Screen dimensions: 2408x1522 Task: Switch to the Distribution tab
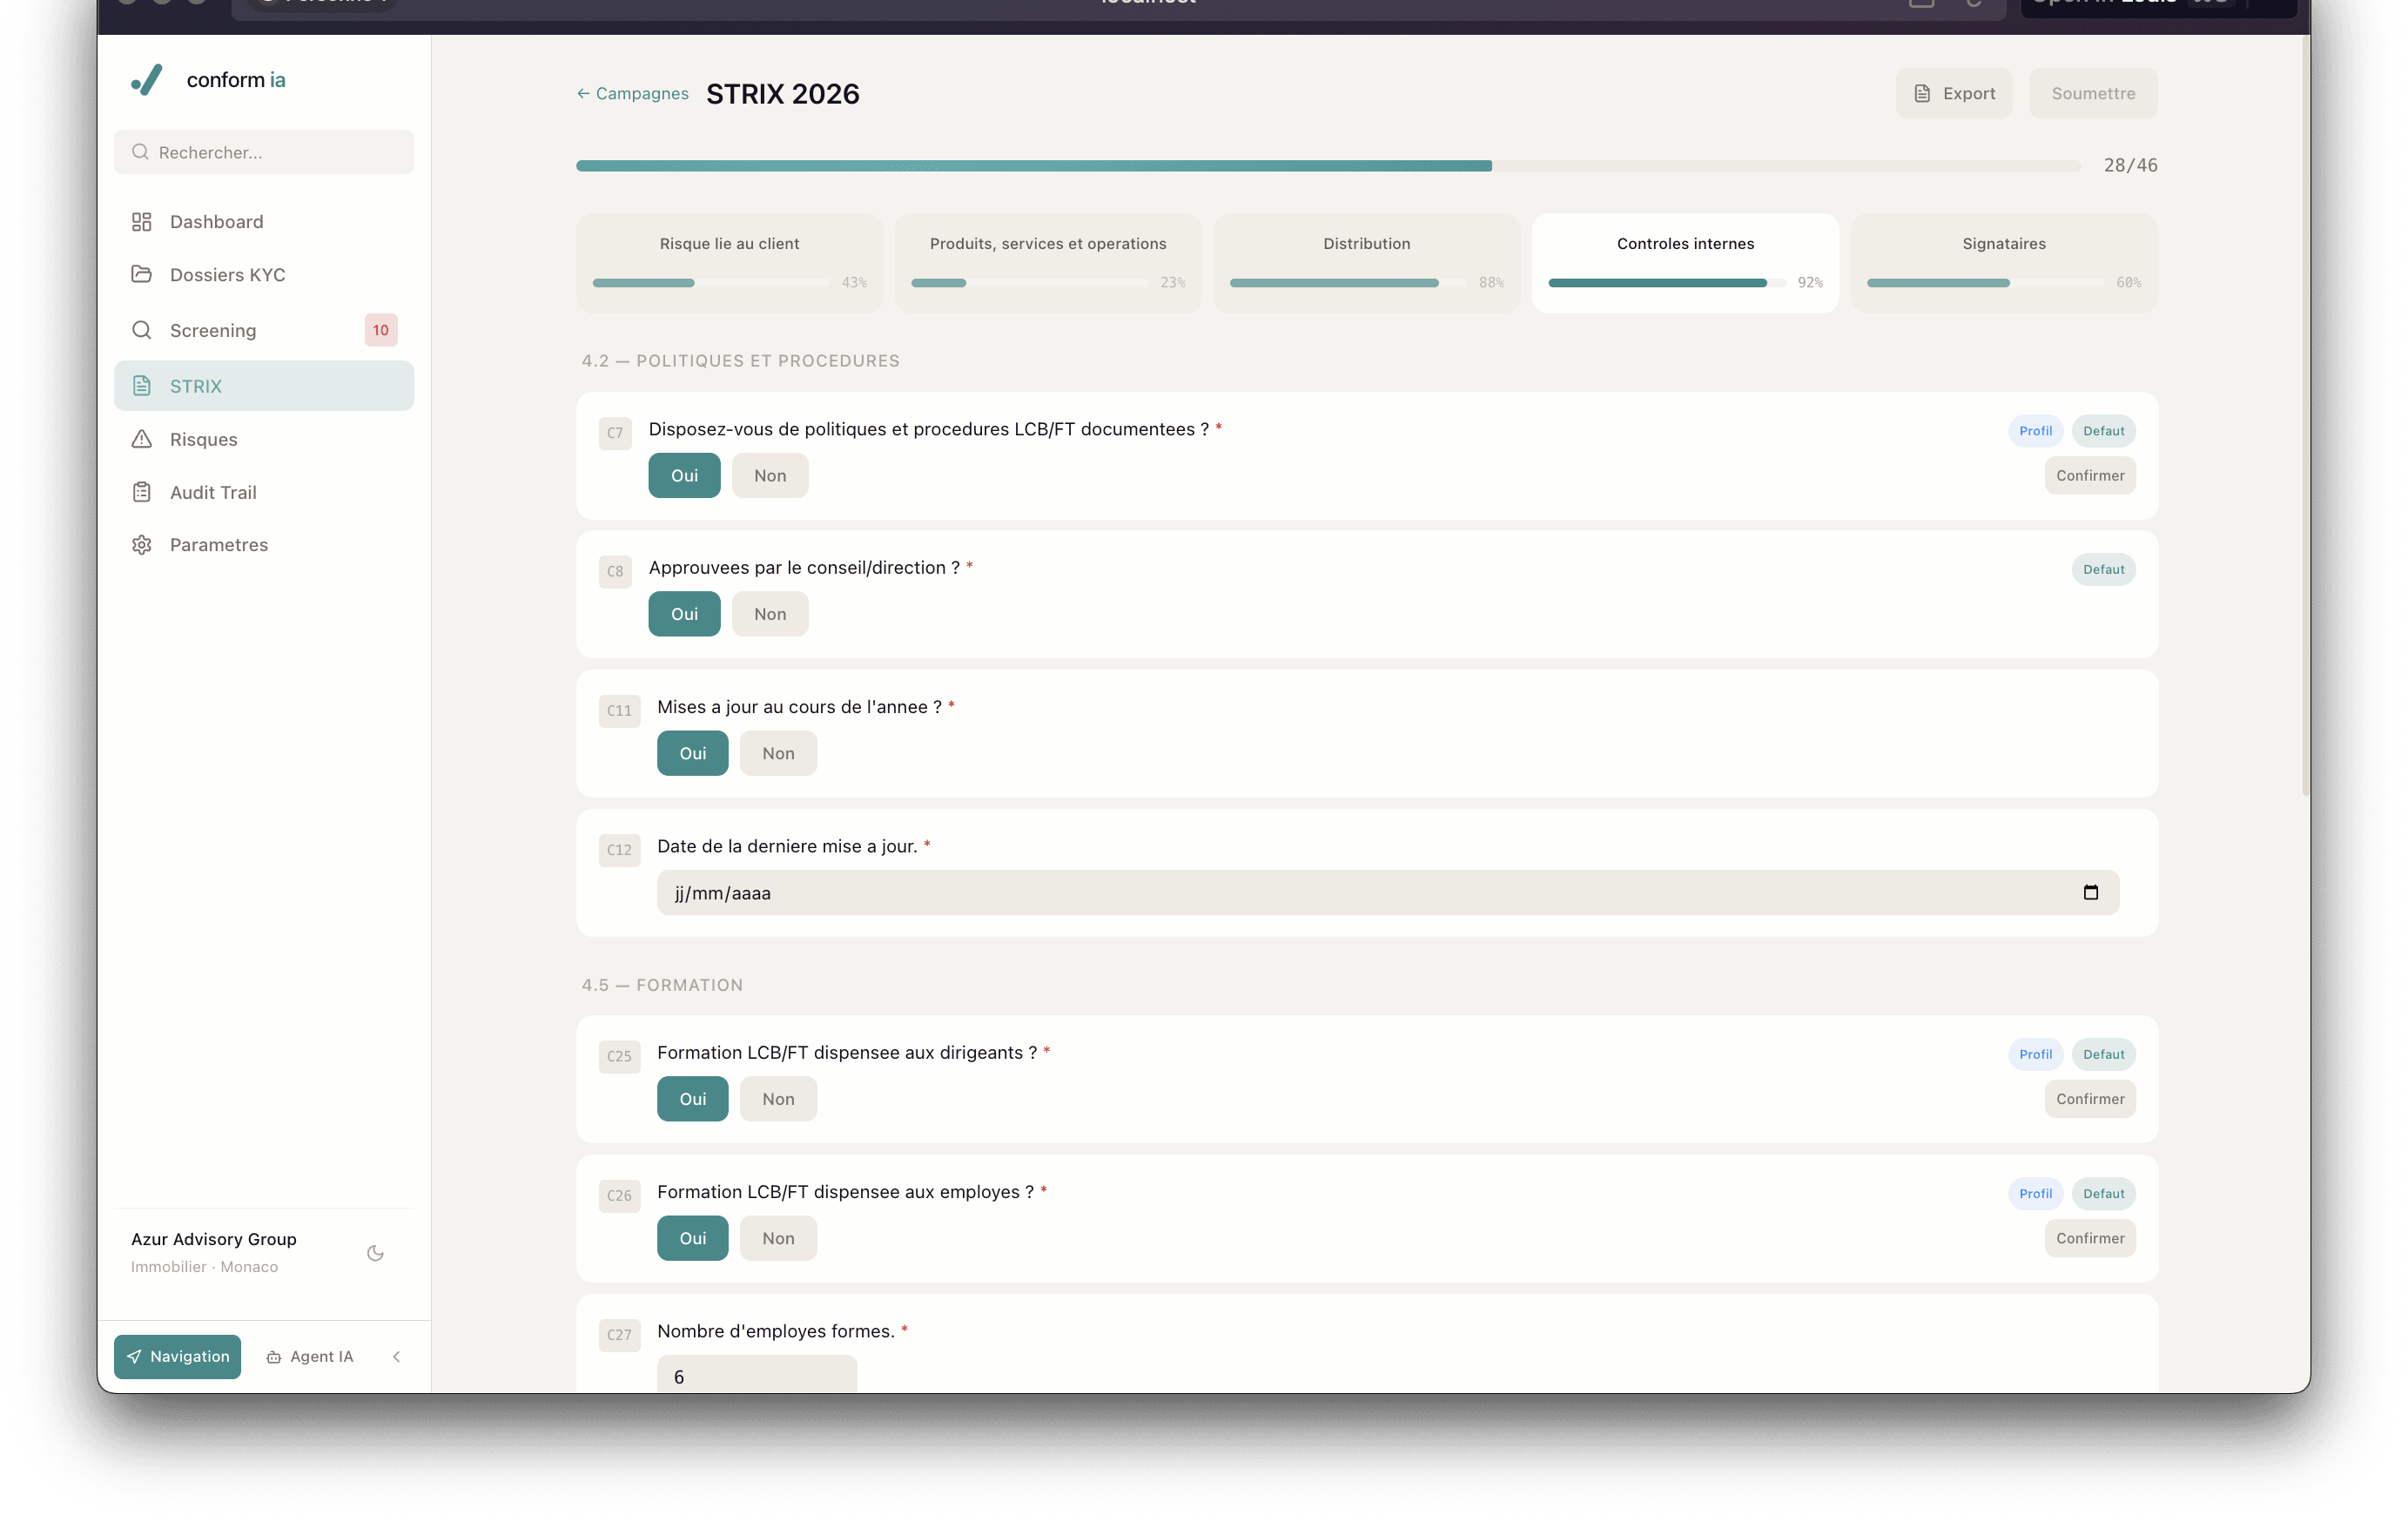[x=1366, y=262]
